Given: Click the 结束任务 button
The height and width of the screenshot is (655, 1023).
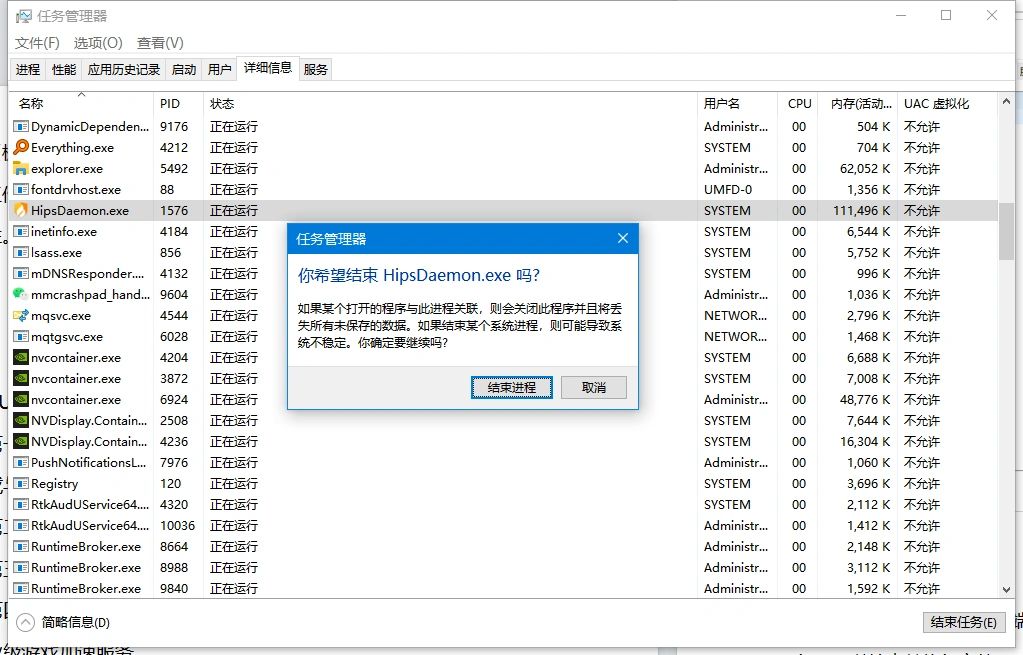Looking at the screenshot, I should pos(963,621).
